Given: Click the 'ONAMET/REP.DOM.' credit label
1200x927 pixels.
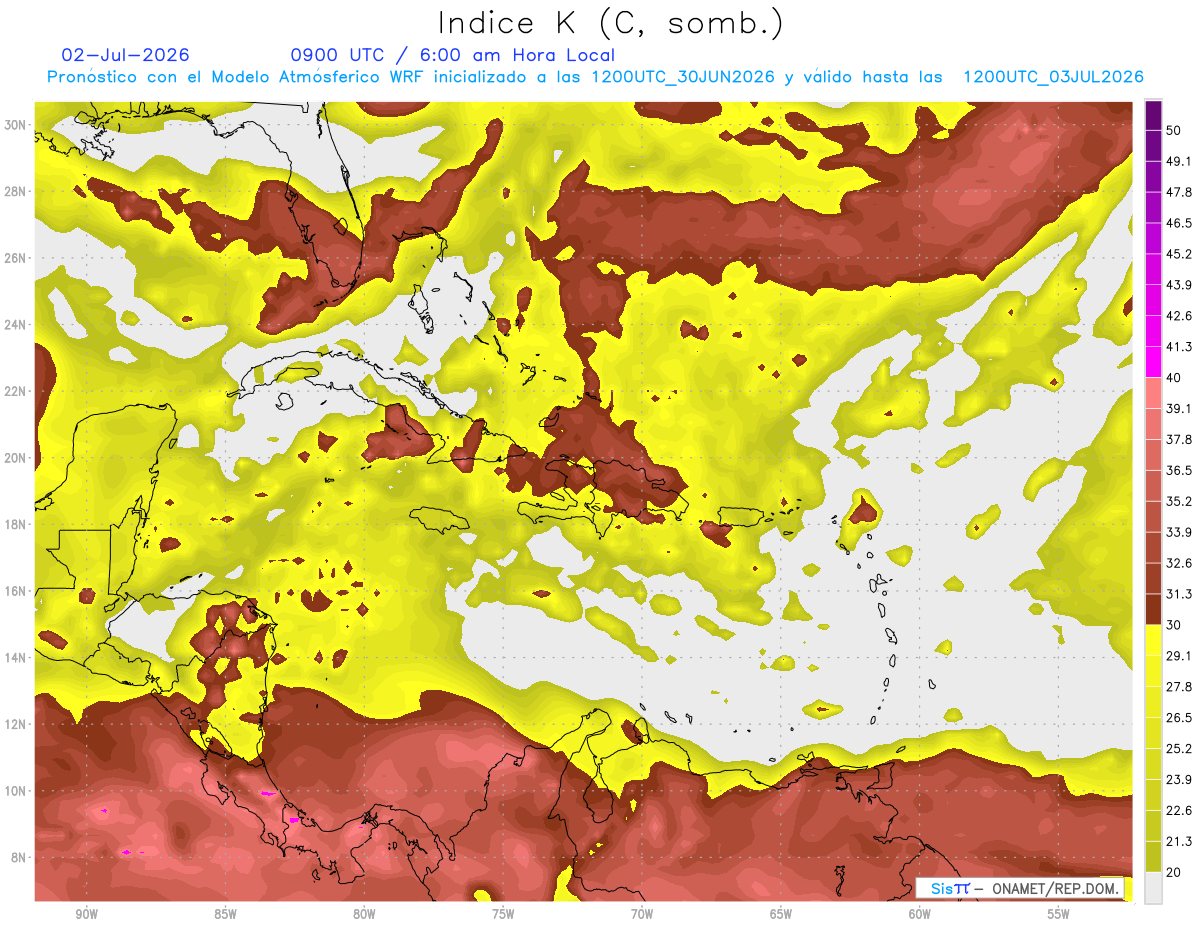Looking at the screenshot, I should click(x=1054, y=888).
